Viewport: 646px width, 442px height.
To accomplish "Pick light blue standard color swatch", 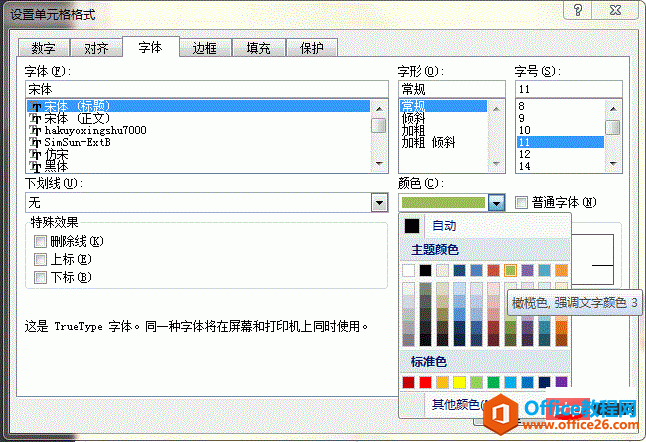I will 510,382.
